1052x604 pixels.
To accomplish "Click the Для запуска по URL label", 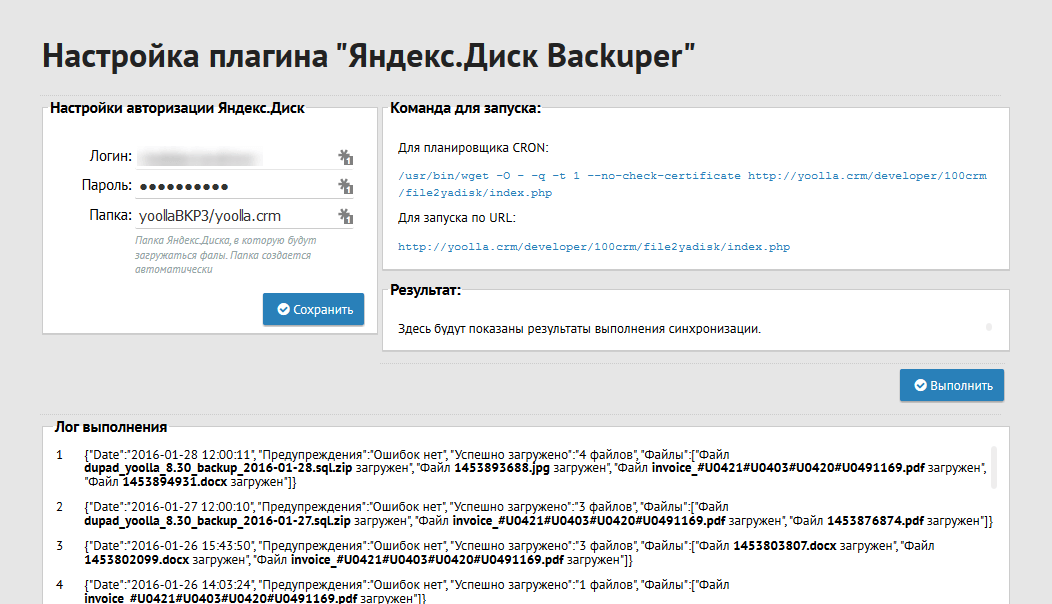I will (x=457, y=217).
